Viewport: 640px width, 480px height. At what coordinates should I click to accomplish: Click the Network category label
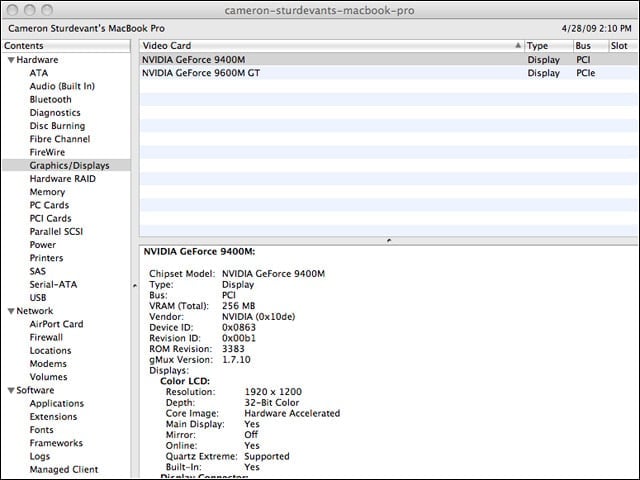pos(35,311)
